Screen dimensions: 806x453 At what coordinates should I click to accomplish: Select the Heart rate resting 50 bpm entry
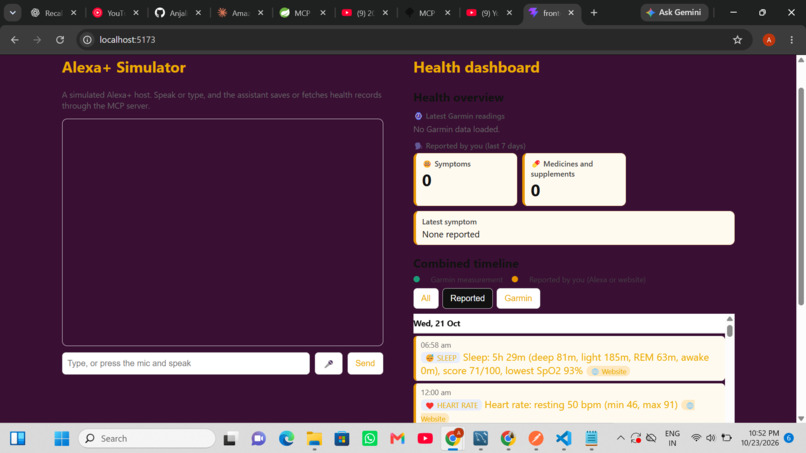(x=569, y=404)
